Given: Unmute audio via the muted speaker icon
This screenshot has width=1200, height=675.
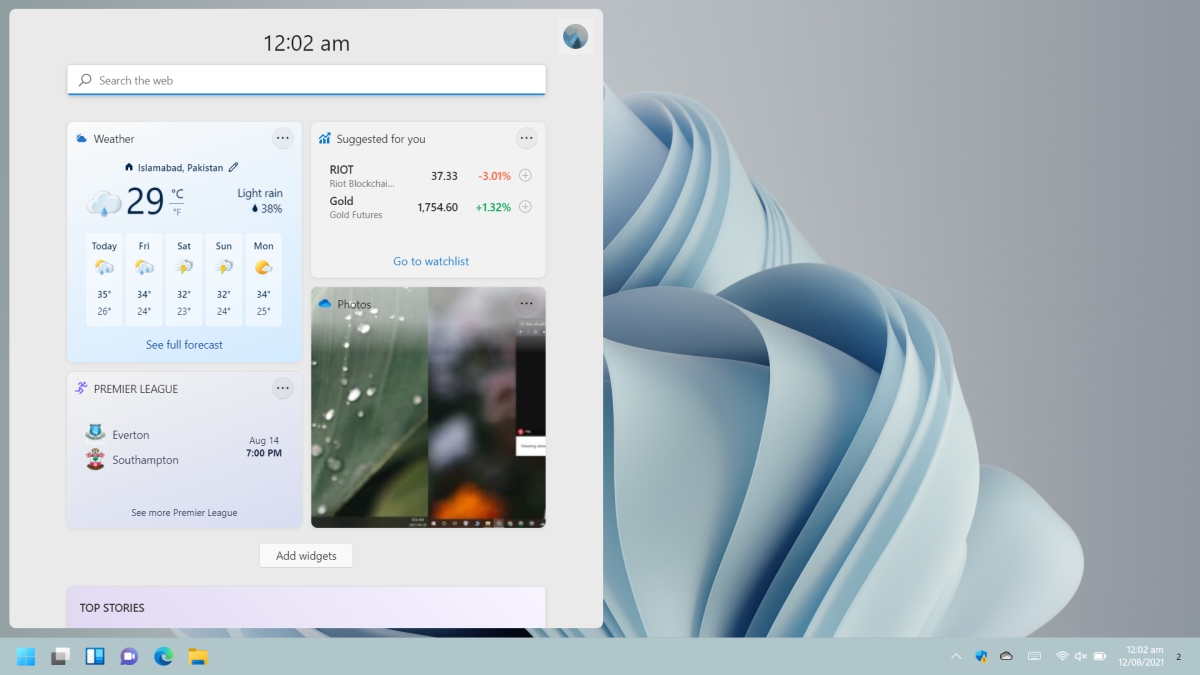Looking at the screenshot, I should [x=1081, y=657].
